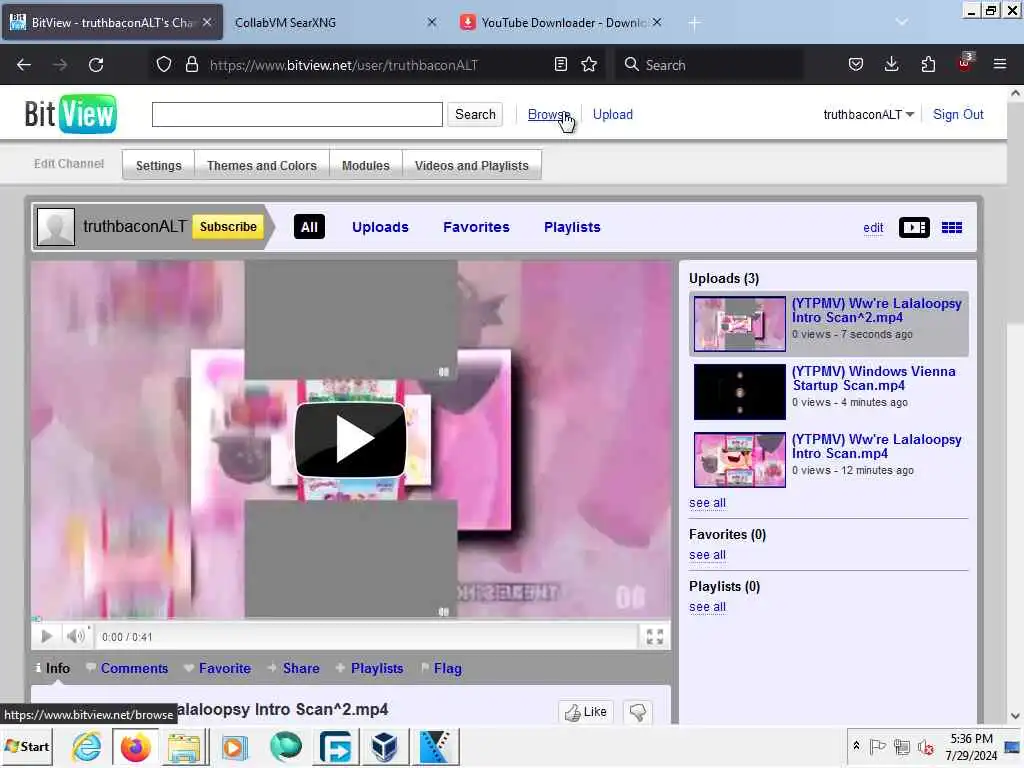This screenshot has width=1024, height=768.
Task: Click the BitView logo
Action: [71, 114]
